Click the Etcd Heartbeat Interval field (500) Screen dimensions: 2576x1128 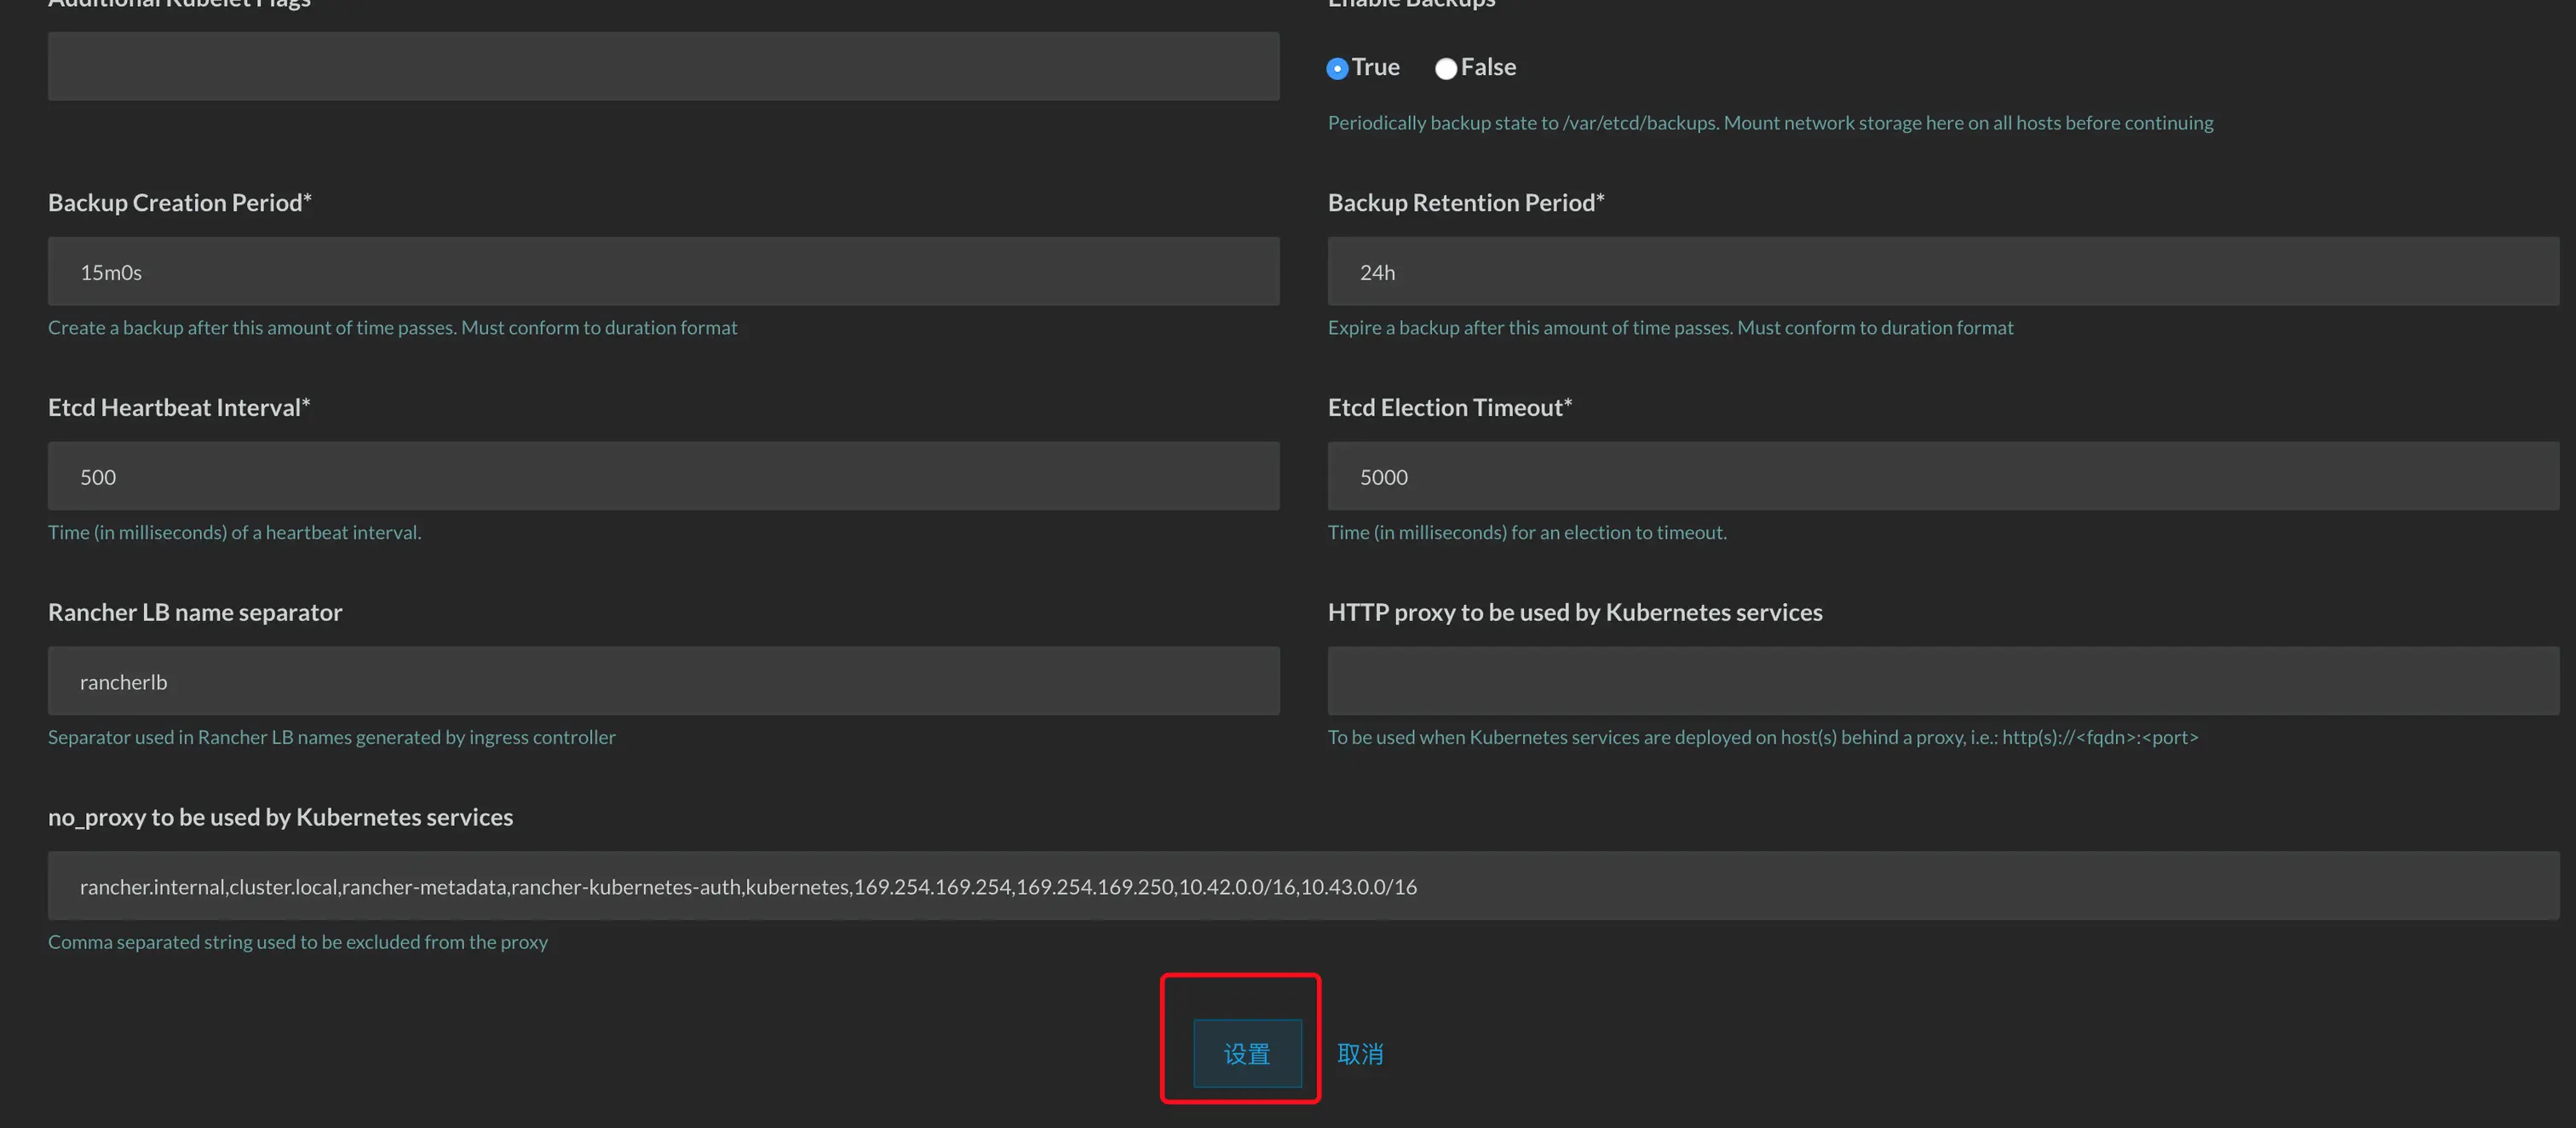[x=663, y=476]
